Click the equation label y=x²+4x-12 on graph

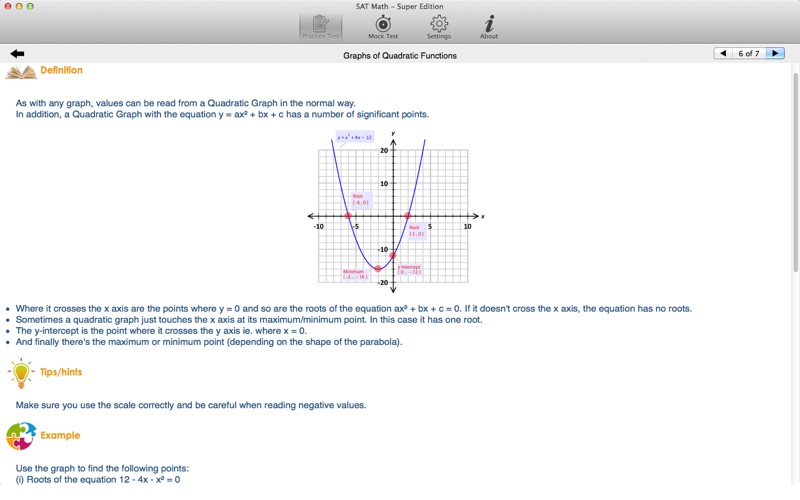tap(355, 137)
